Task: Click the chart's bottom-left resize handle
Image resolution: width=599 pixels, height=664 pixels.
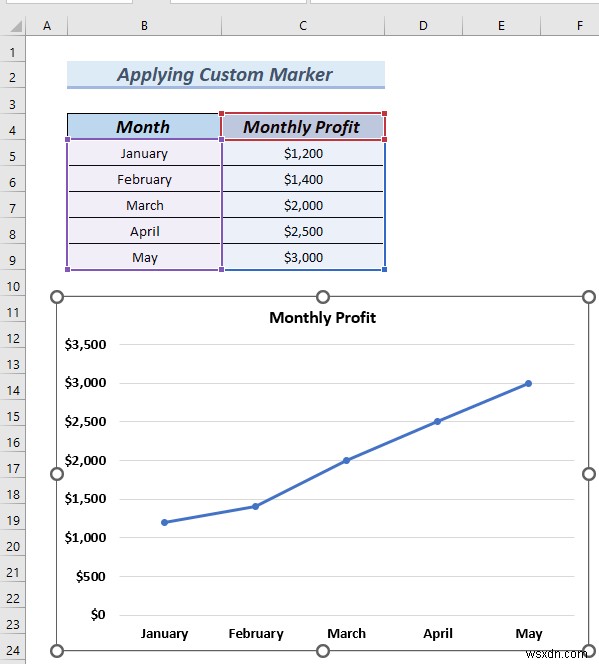Action: (x=57, y=650)
